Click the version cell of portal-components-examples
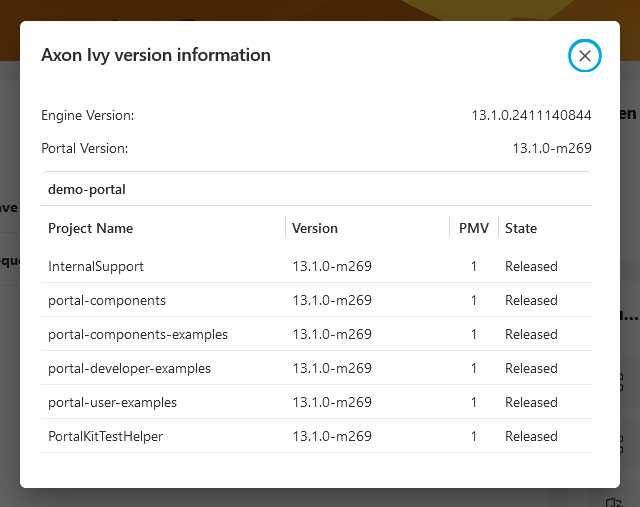Viewport: 640px width, 507px height. [x=332, y=334]
